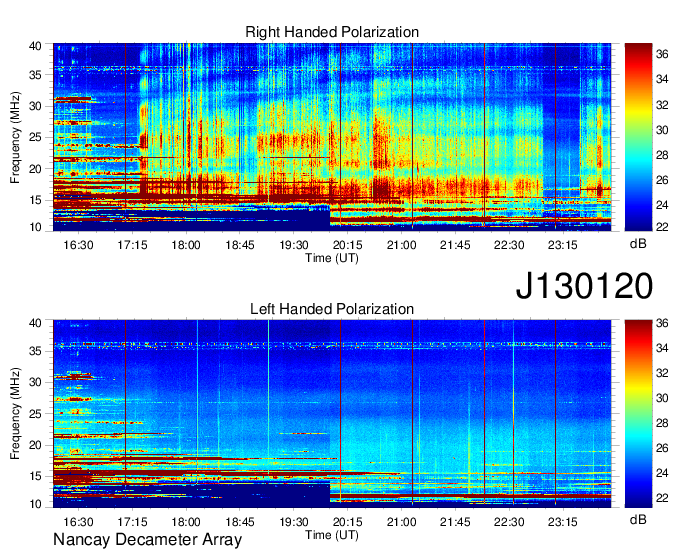The height and width of the screenshot is (552, 680).
Task: Click 36 dB tick on Right Handed color bar
Action: click(662, 54)
